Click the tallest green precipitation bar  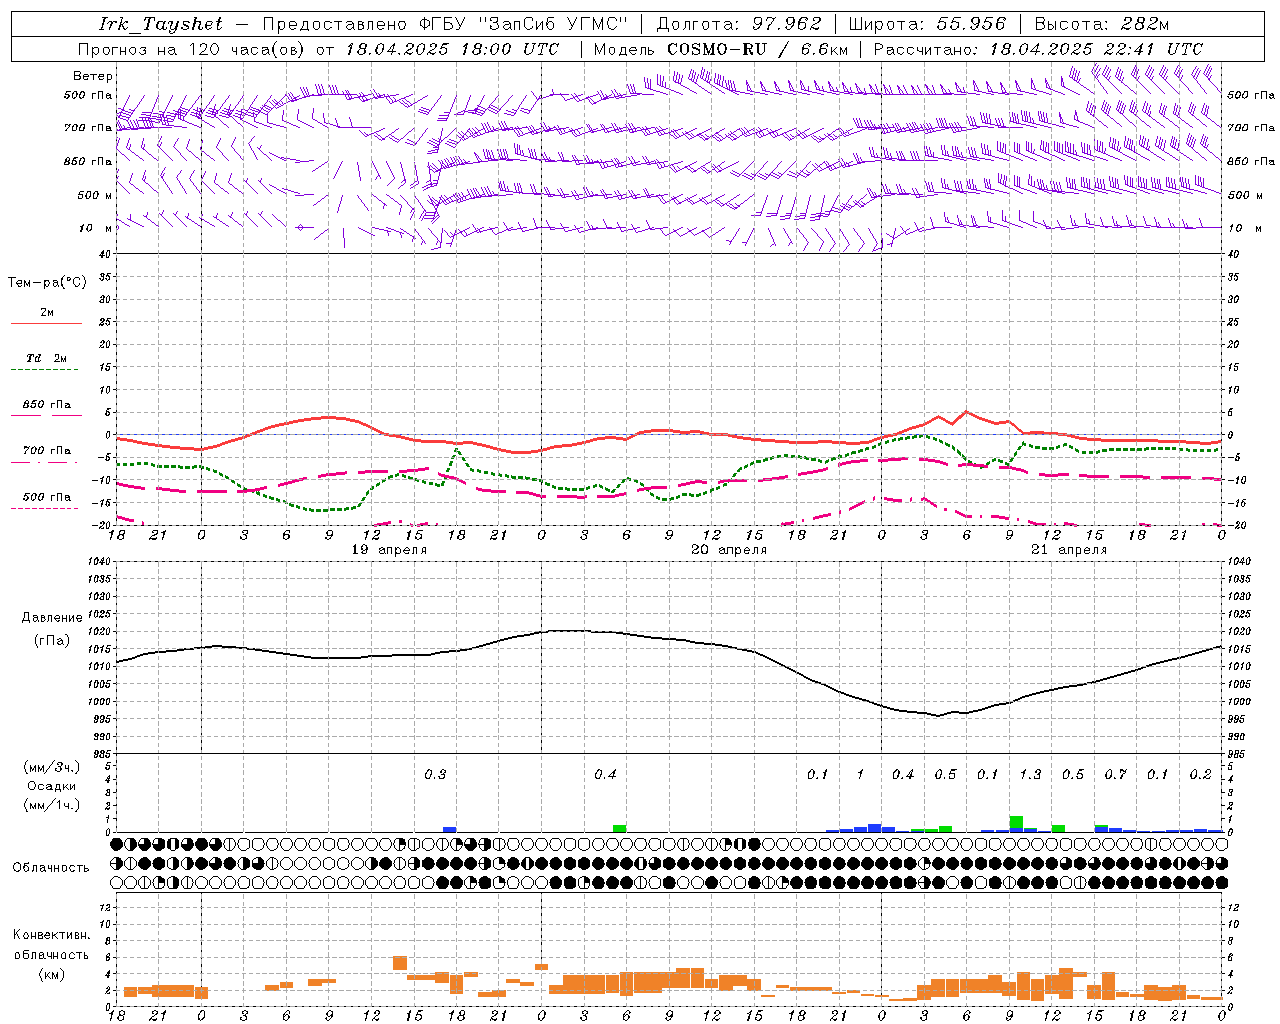click(x=1016, y=824)
